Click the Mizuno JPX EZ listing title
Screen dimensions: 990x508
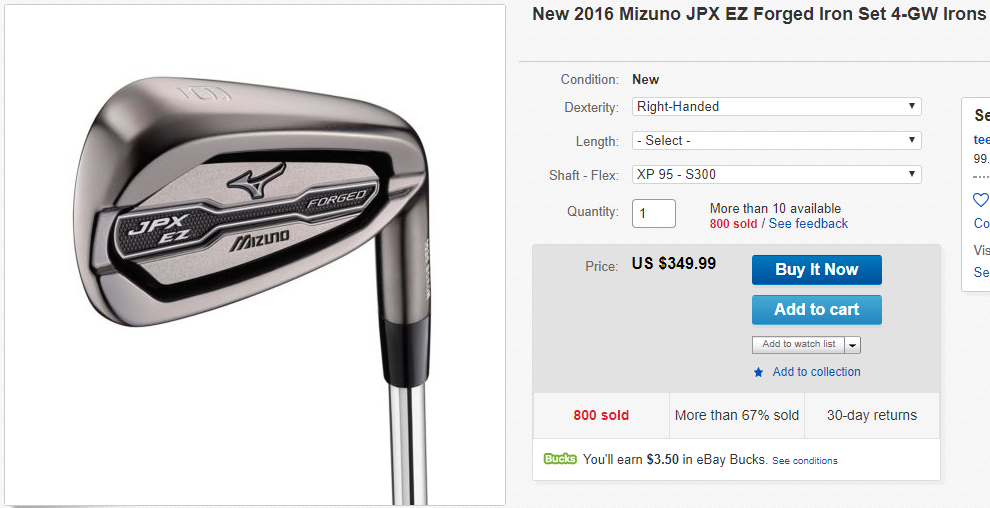click(x=759, y=14)
